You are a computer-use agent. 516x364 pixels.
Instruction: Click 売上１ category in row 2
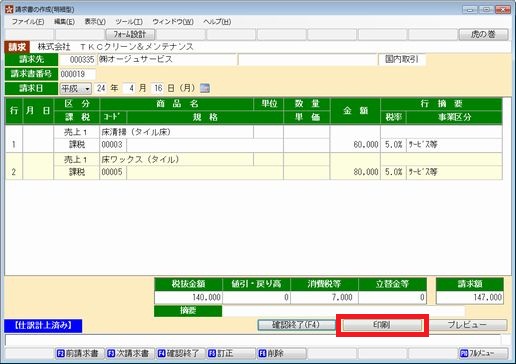76,159
